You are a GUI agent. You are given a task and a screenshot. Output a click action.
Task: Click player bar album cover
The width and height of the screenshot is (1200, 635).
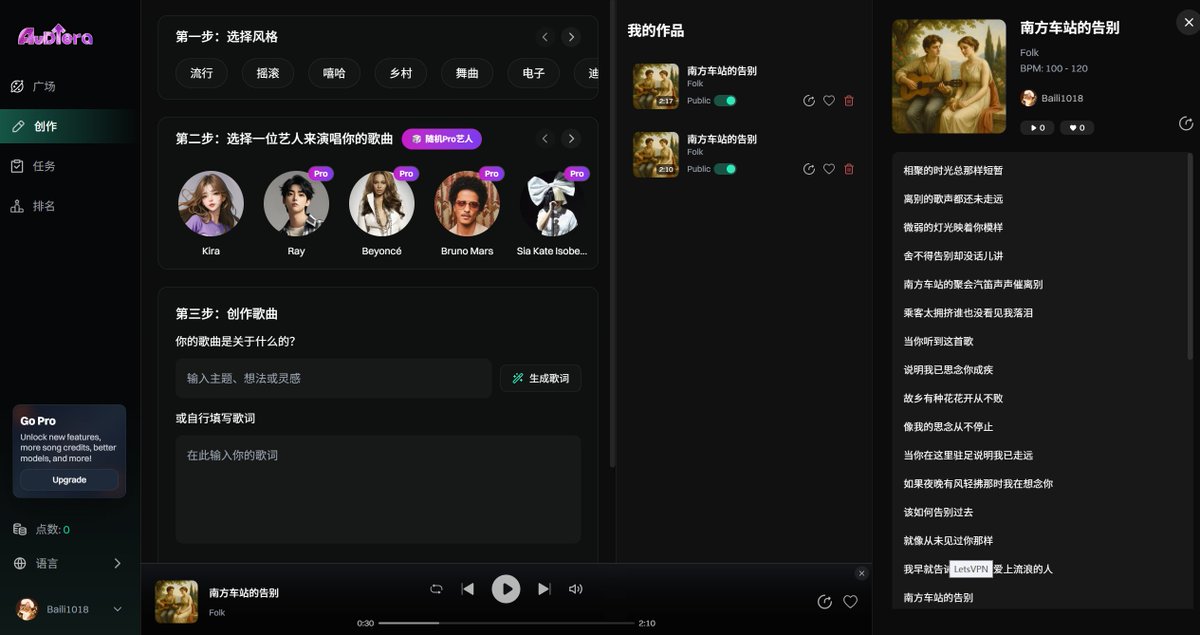pyautogui.click(x=176, y=602)
